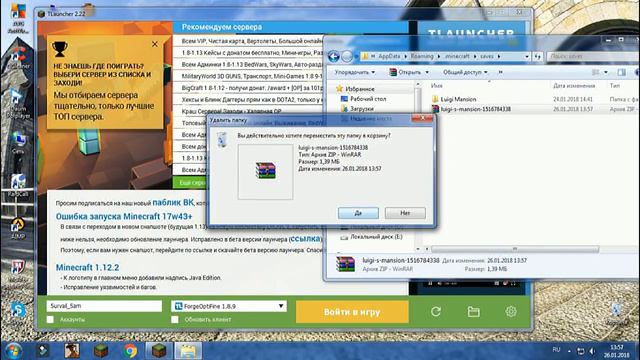
Task: Confirm deletion with the Да button
Action: click(358, 213)
